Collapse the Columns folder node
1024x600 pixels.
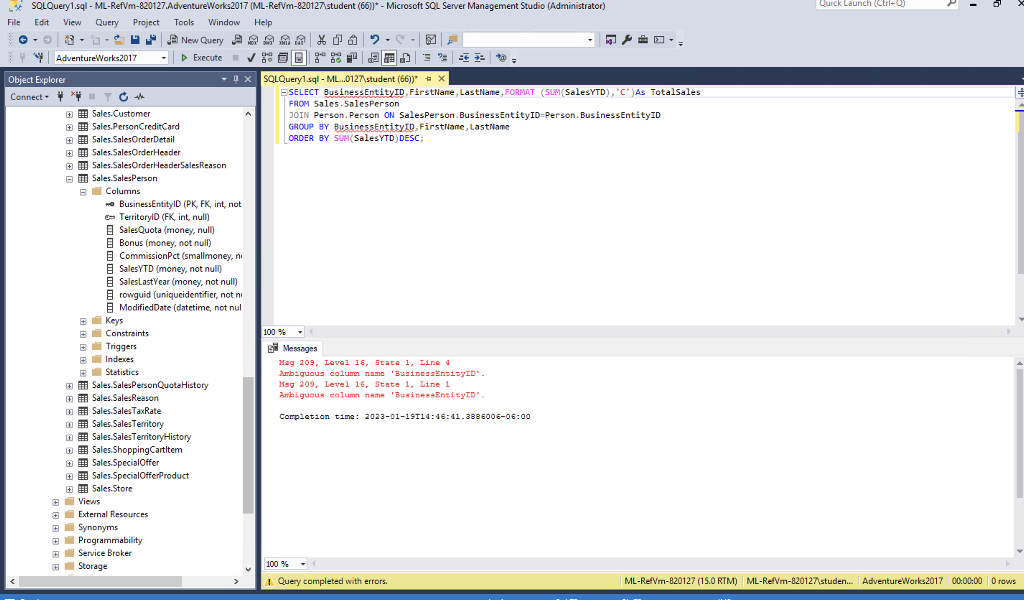point(83,191)
